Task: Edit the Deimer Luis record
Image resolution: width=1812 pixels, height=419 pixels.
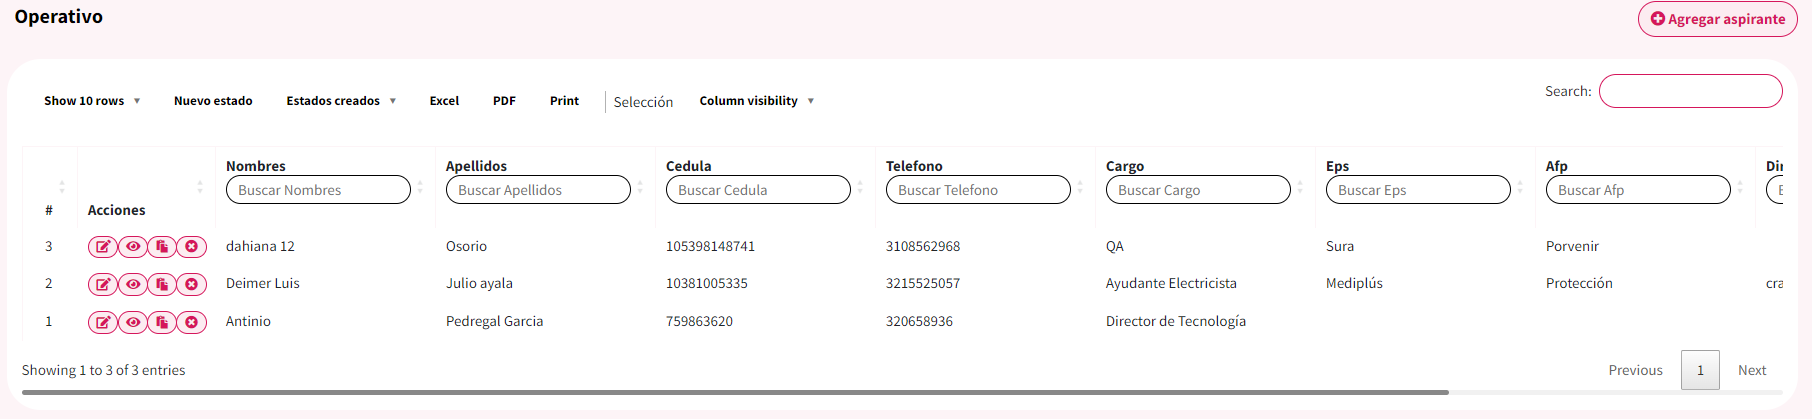Action: pyautogui.click(x=103, y=284)
